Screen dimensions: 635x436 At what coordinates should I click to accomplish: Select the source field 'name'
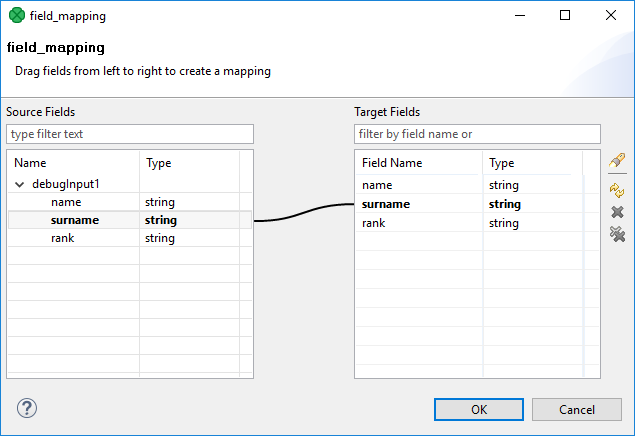pos(64,202)
